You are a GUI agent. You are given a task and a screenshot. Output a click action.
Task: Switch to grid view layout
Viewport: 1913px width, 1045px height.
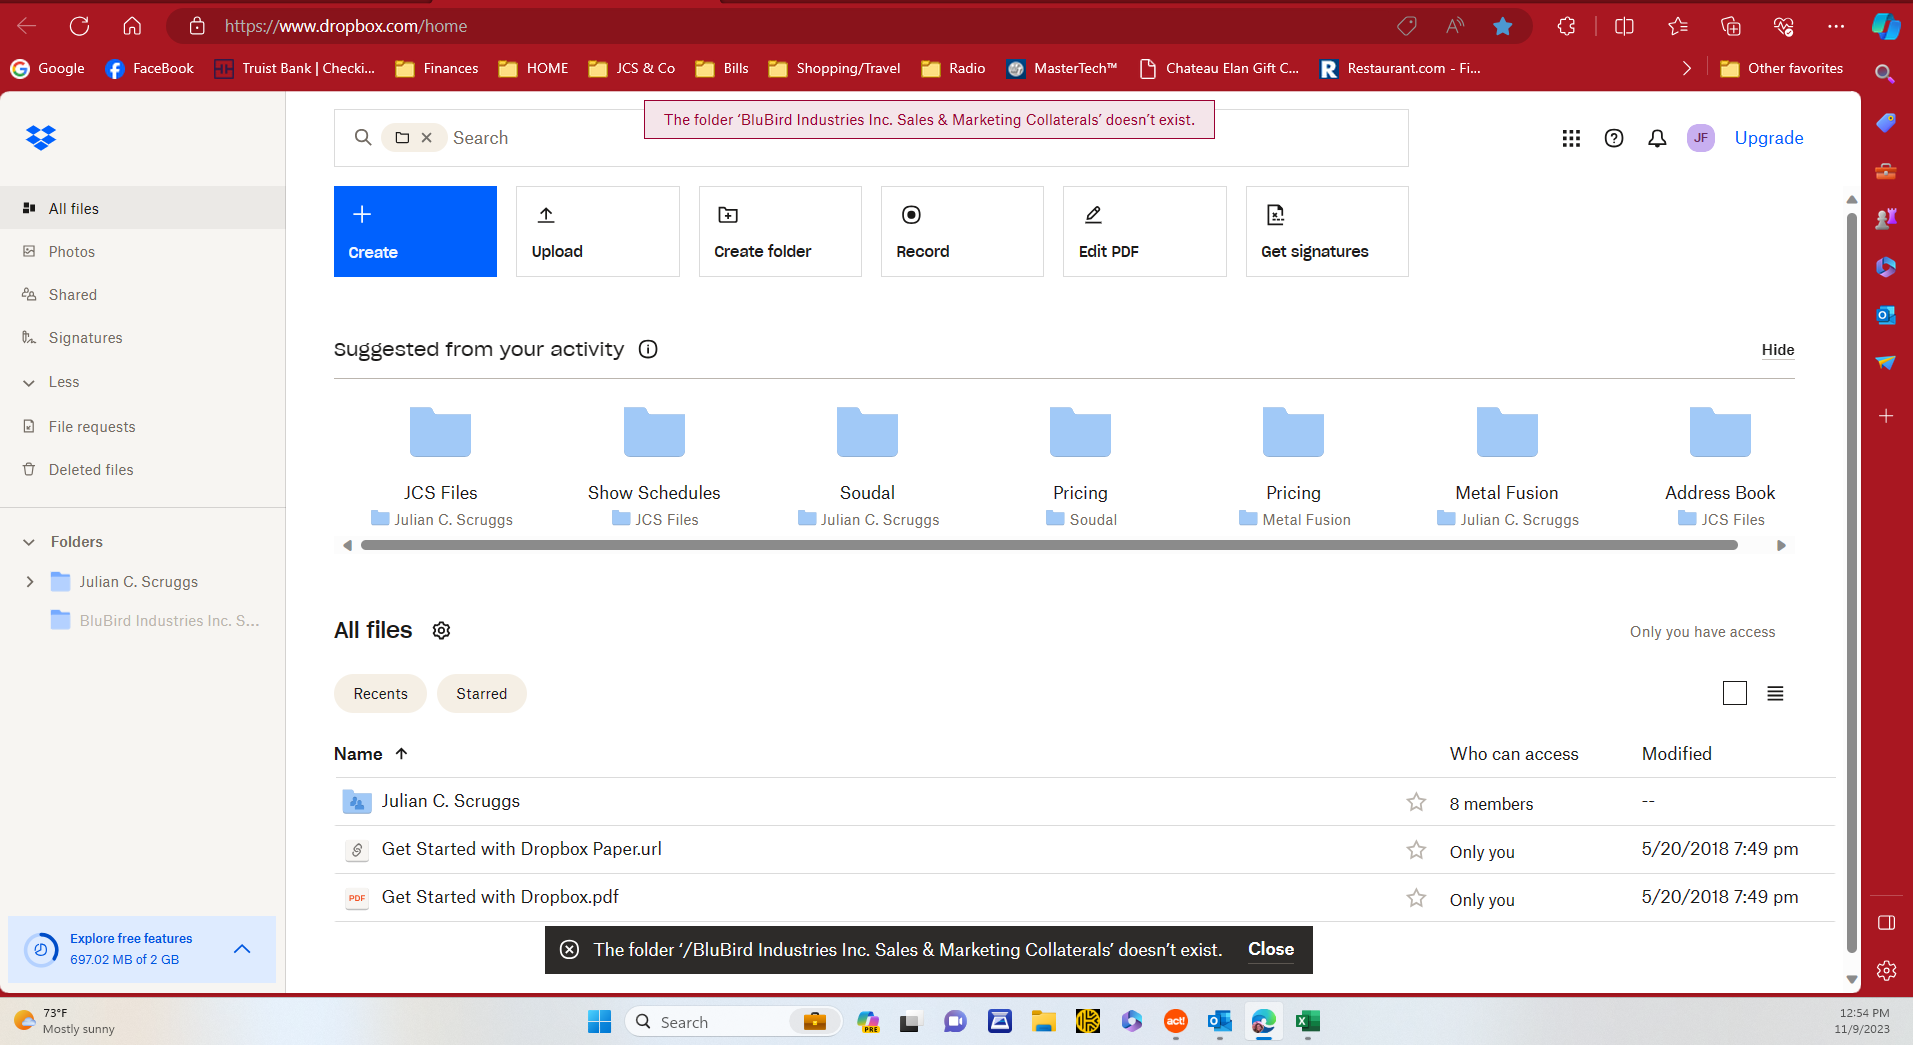pyautogui.click(x=1735, y=693)
